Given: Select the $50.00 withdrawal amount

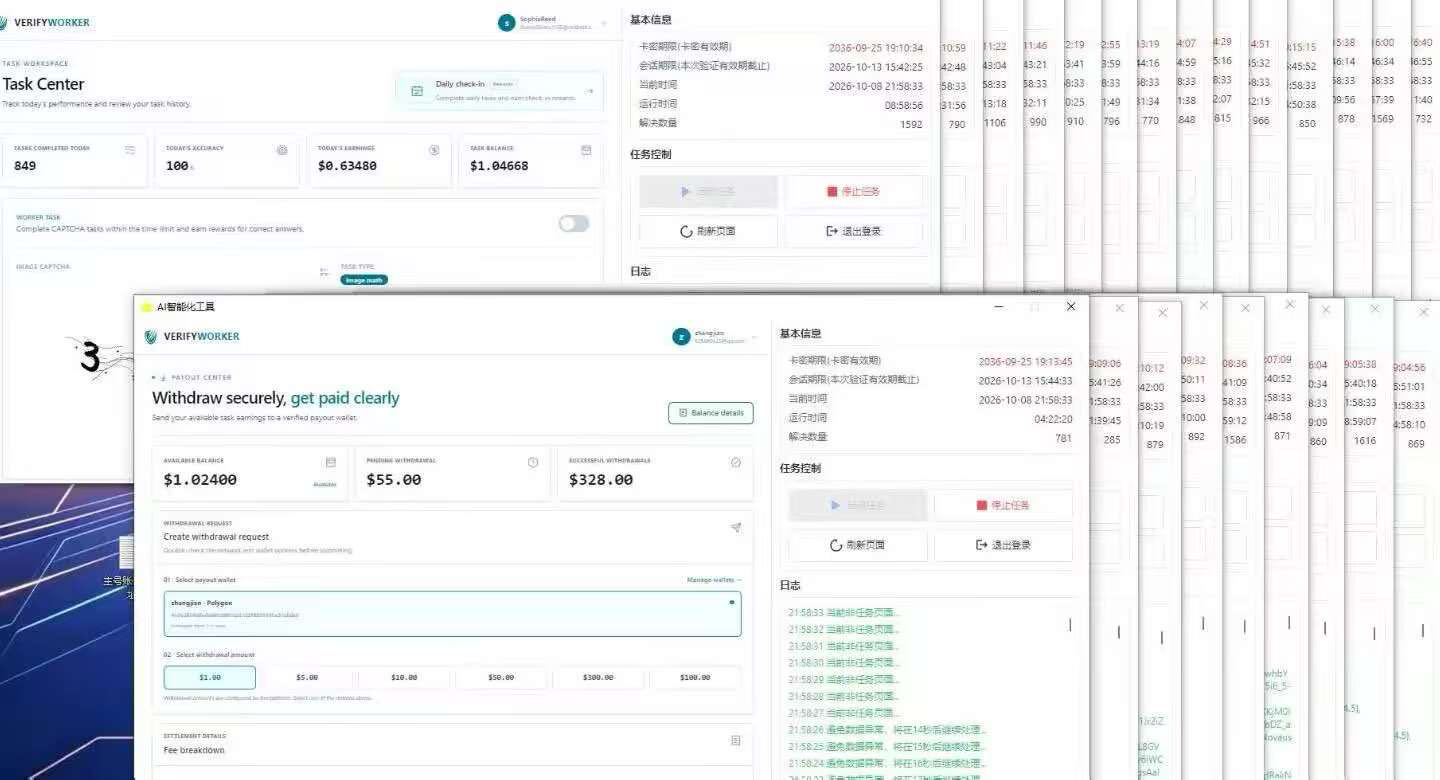Looking at the screenshot, I should pyautogui.click(x=501, y=677).
